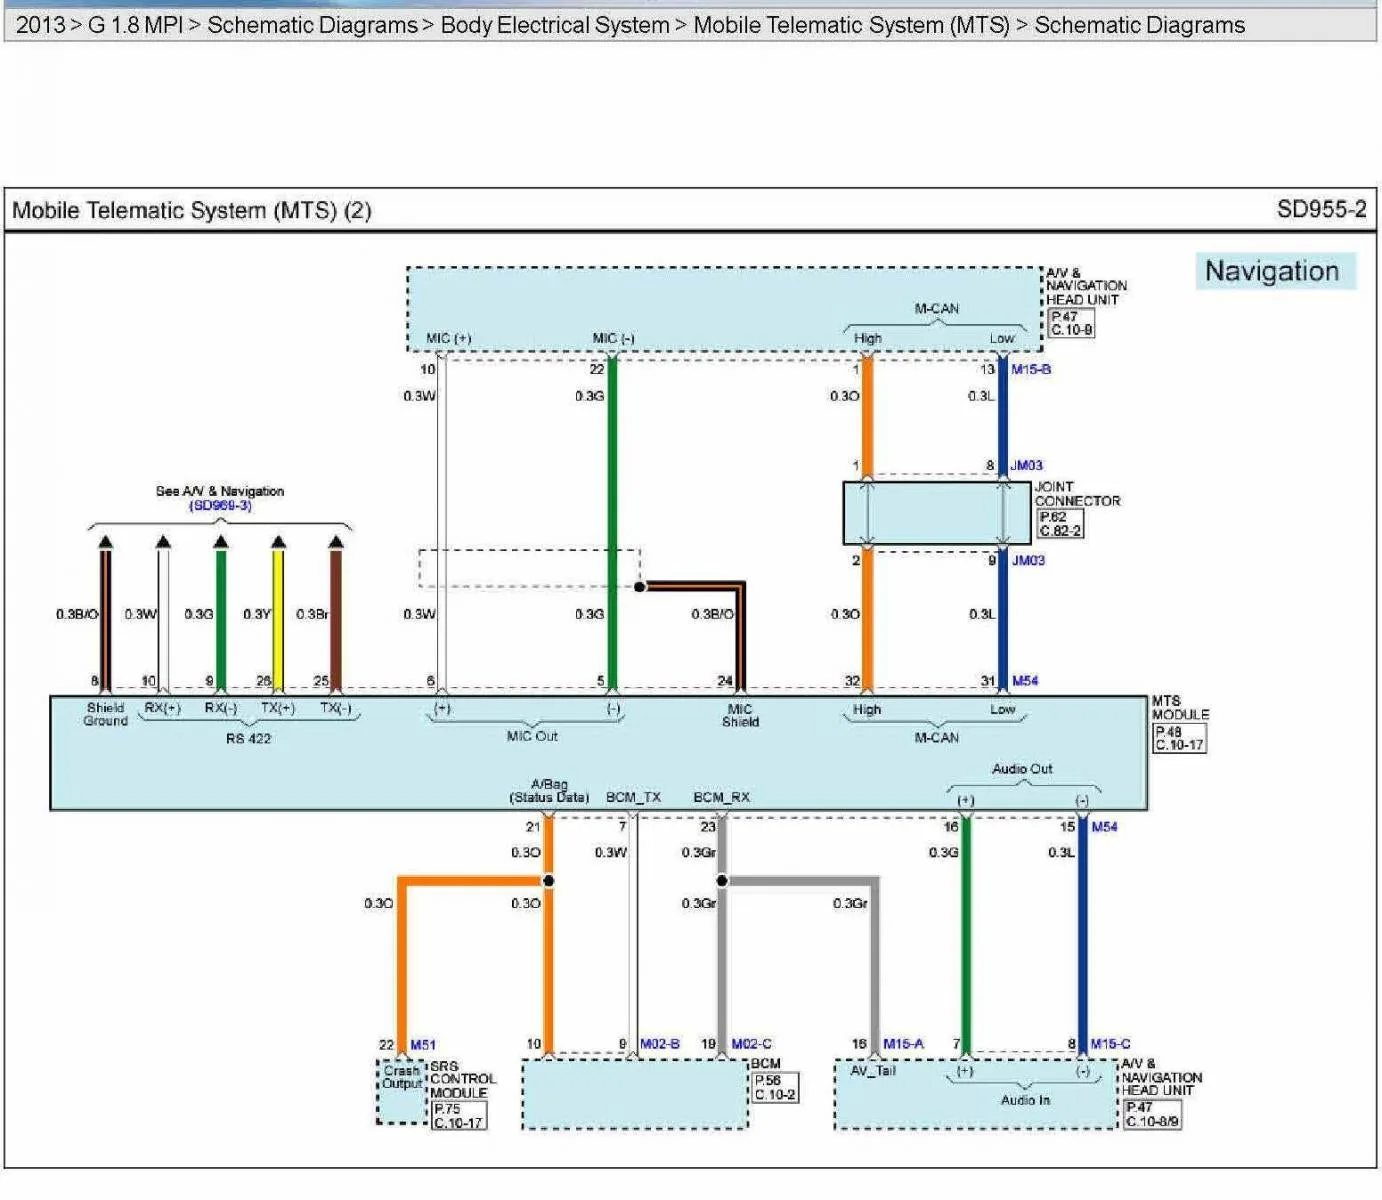Click the 'MIC Shield' terminal label
The width and height of the screenshot is (1382, 1200).
tap(740, 715)
